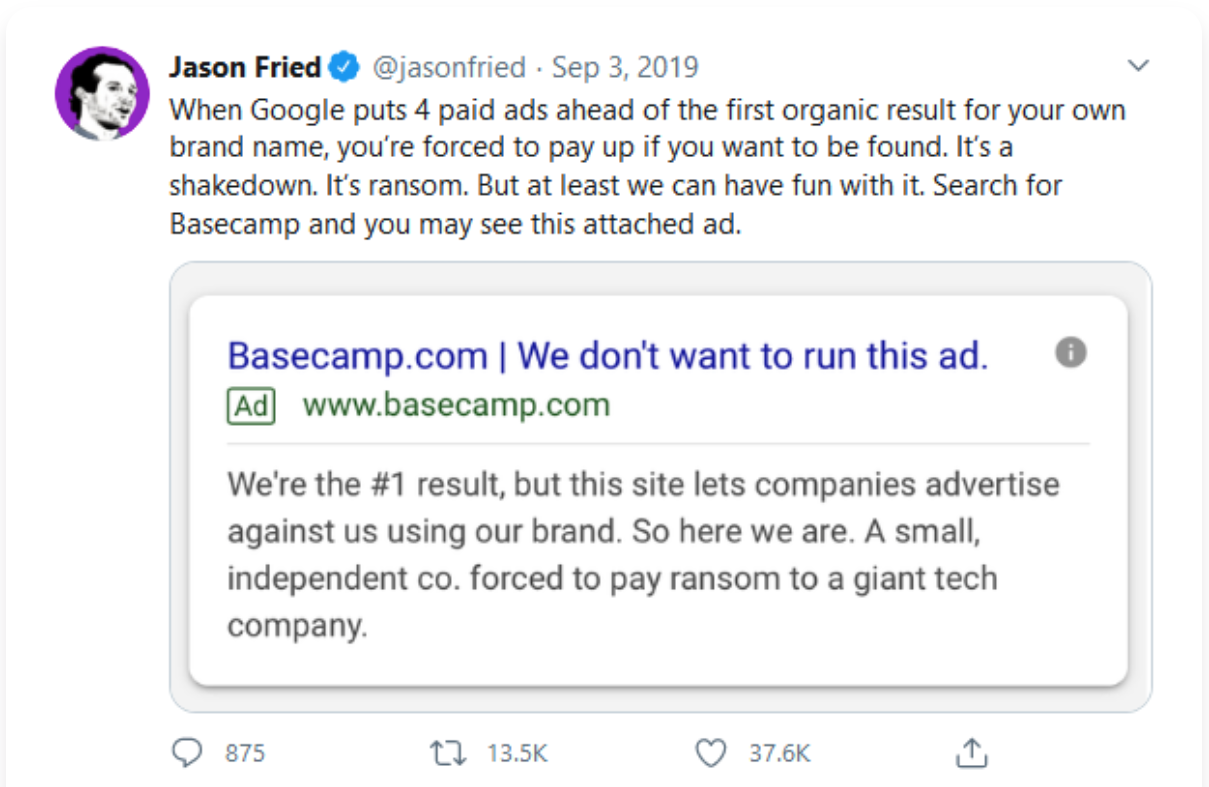Open Jason Fried display name link
Screen dimensions: 1209x787
point(245,68)
